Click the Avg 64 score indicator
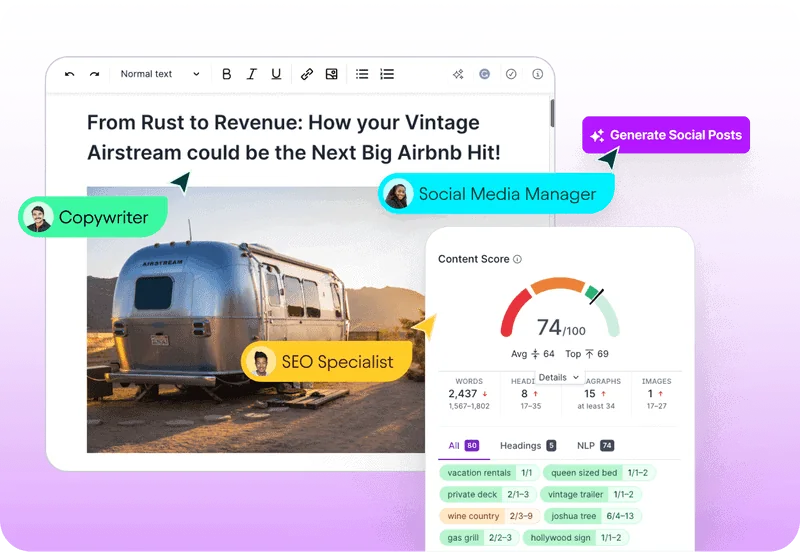This screenshot has height=552, width=800. coord(533,354)
